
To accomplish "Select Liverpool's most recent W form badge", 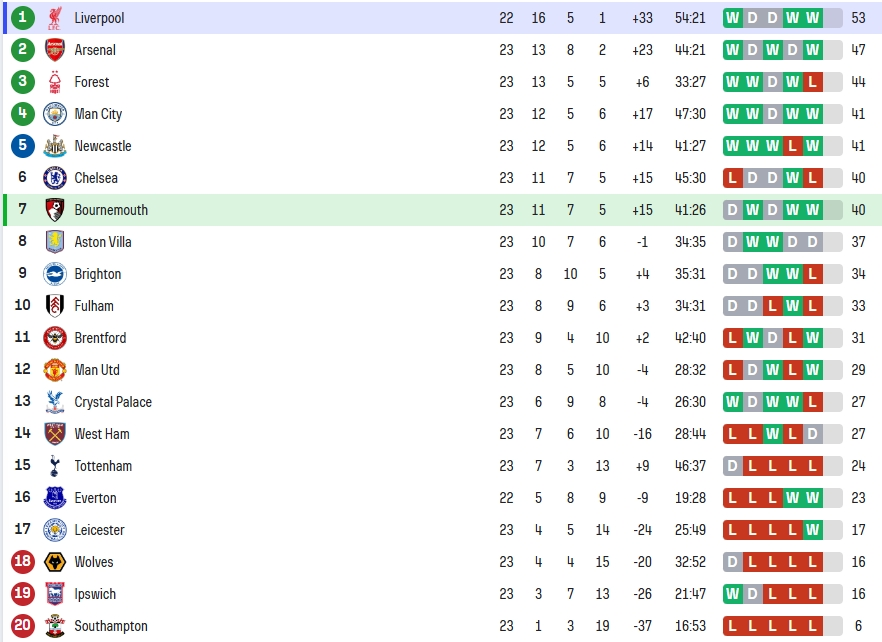I will [x=812, y=18].
